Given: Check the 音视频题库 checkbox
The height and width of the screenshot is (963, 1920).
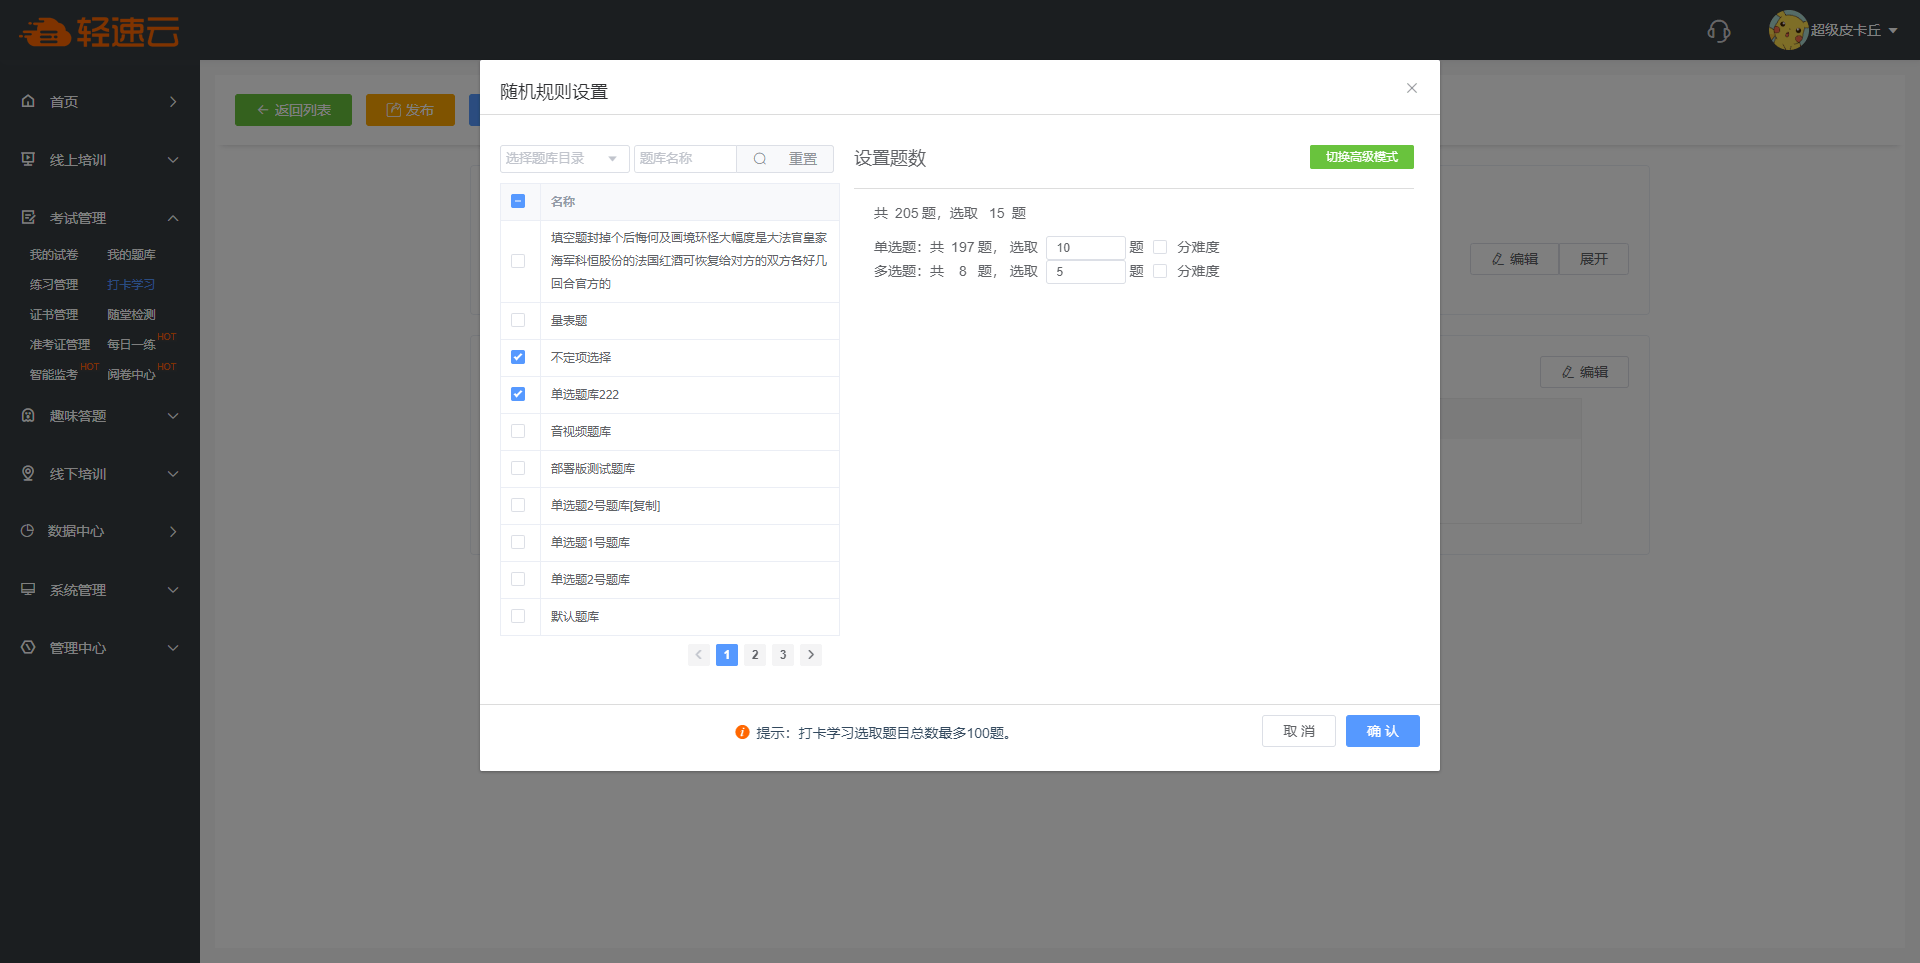Looking at the screenshot, I should pos(518,431).
